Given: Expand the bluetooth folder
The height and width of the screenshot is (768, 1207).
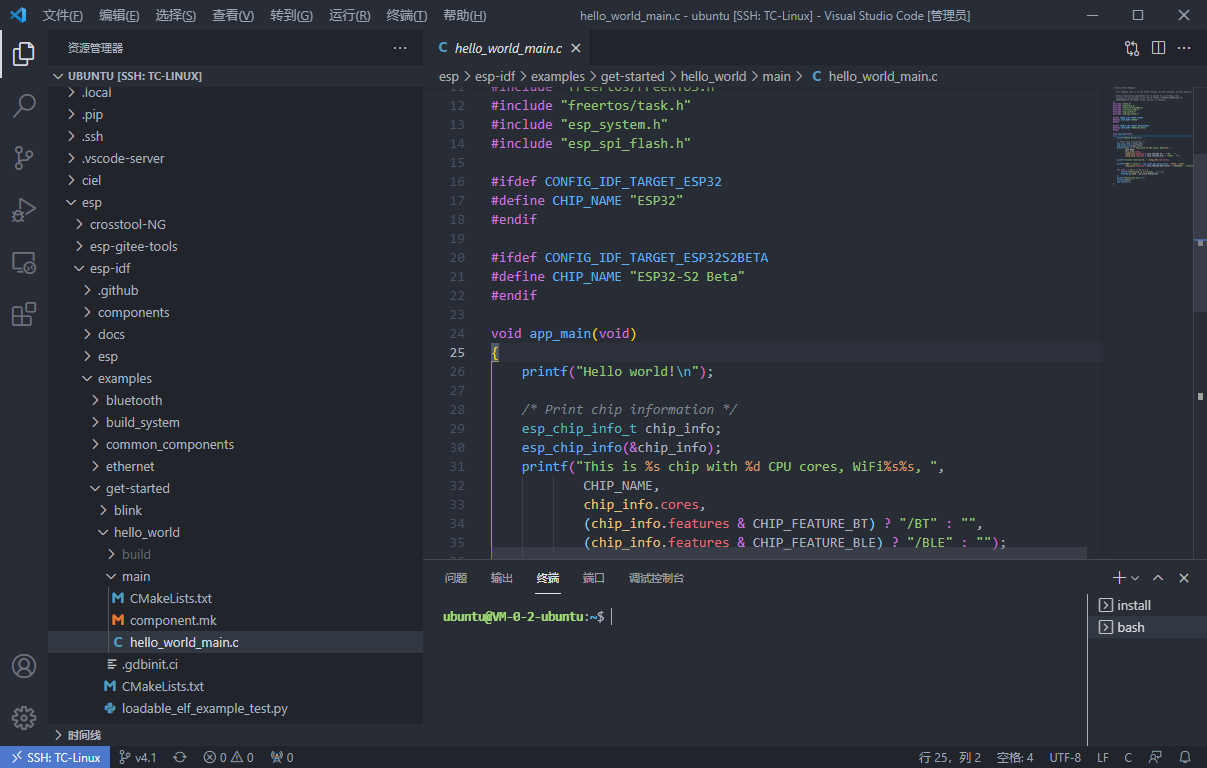Looking at the screenshot, I should click(x=235, y=400).
